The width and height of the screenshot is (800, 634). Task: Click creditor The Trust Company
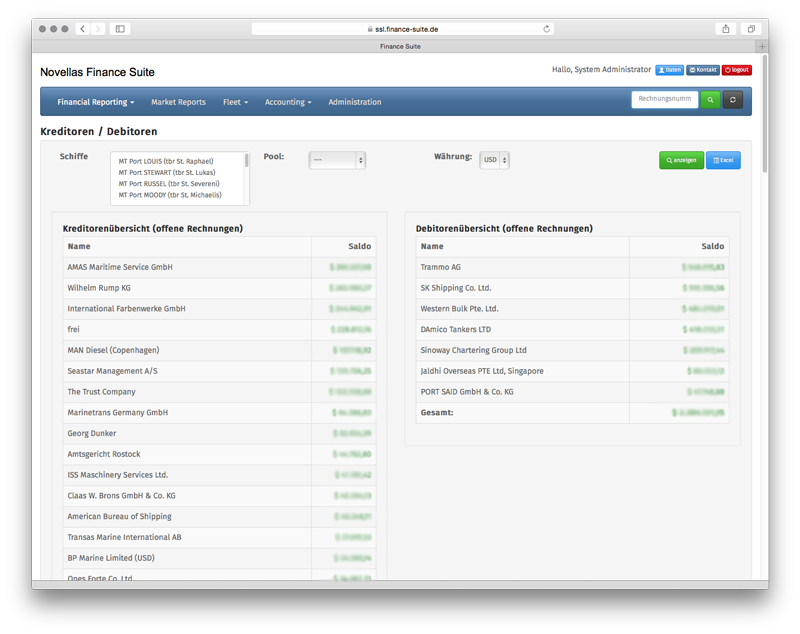(102, 392)
